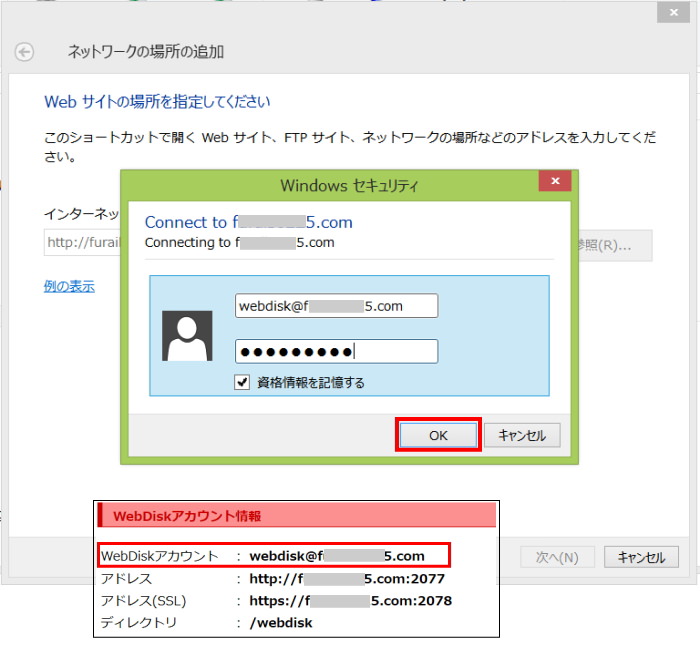Select the 'Connecting to' status text
The height and width of the screenshot is (650, 700).
(x=239, y=242)
